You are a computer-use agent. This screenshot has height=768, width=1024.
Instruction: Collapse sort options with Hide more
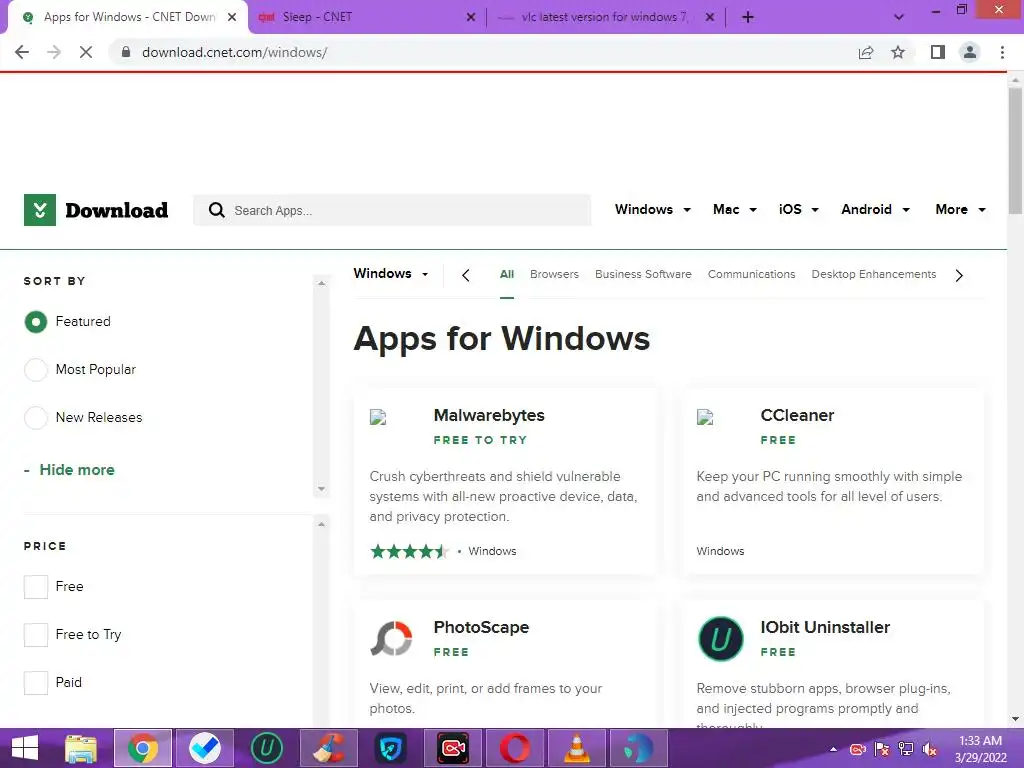(69, 470)
